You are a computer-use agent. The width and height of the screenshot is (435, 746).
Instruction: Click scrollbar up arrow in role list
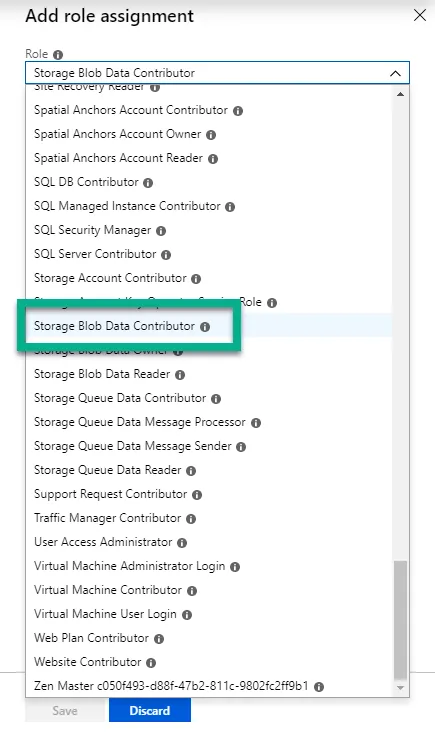pos(400,94)
